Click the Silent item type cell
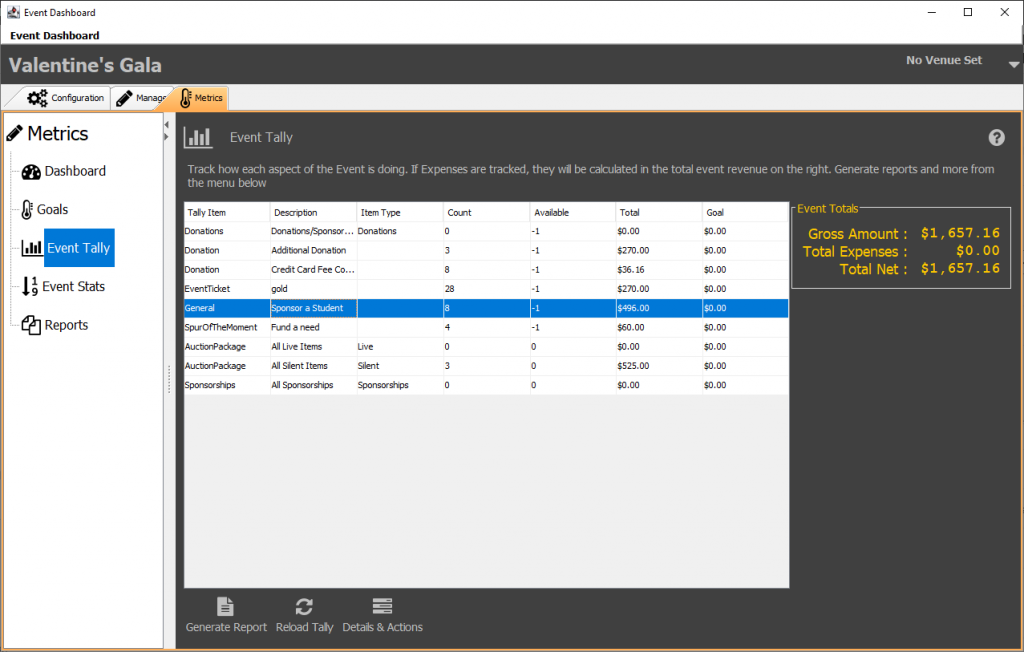 click(x=400, y=366)
